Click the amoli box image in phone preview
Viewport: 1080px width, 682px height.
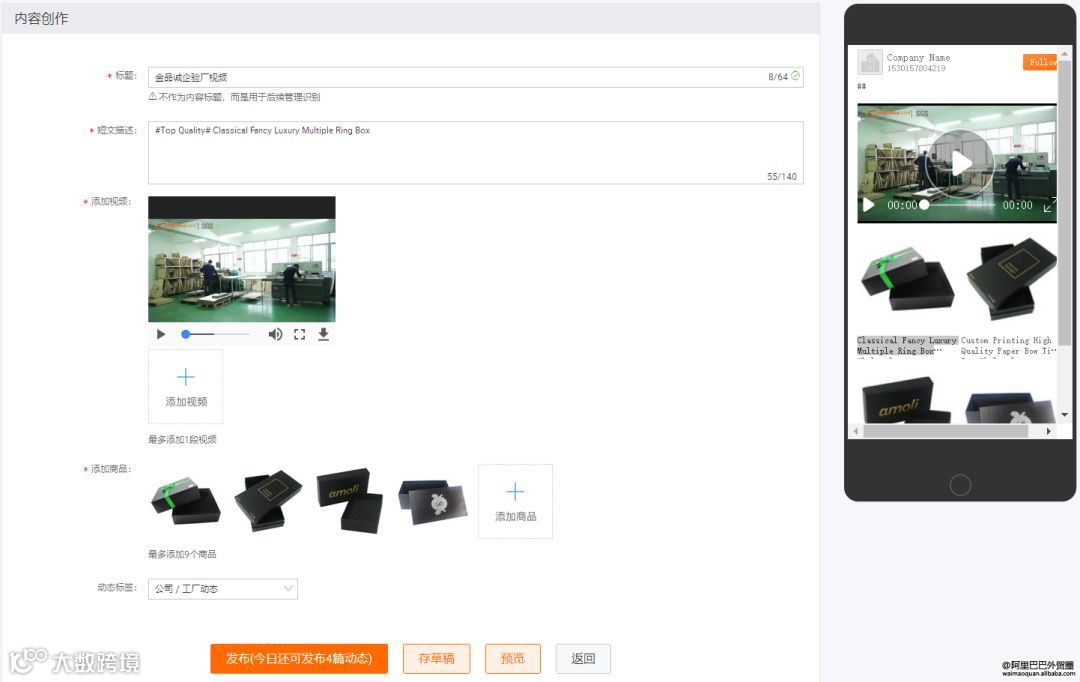tap(906, 399)
